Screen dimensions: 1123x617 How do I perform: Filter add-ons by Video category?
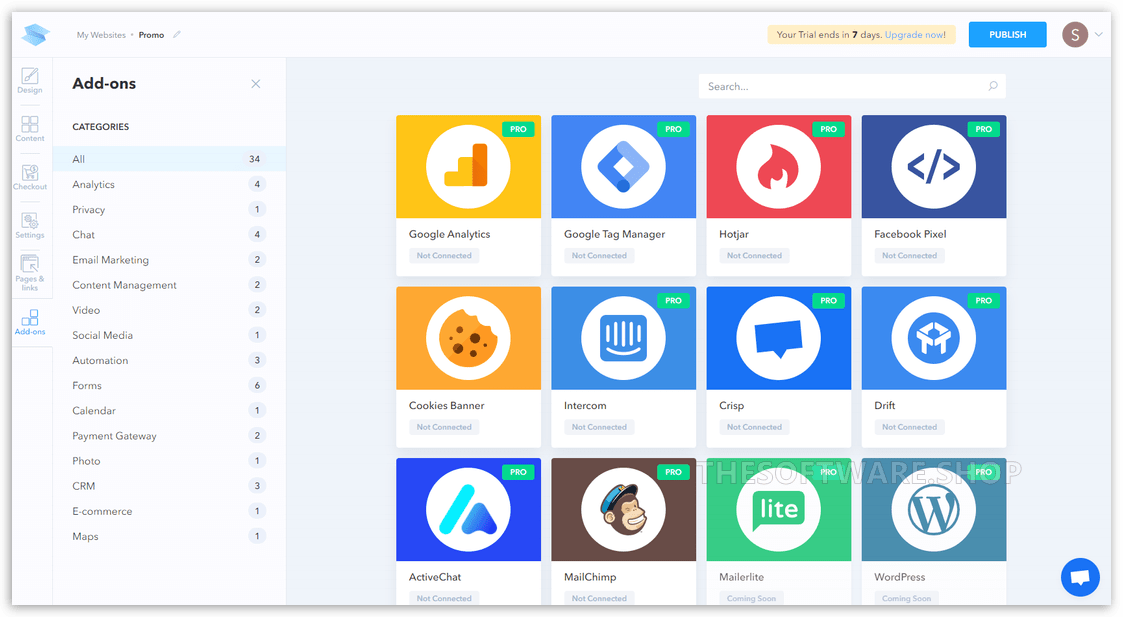169,310
